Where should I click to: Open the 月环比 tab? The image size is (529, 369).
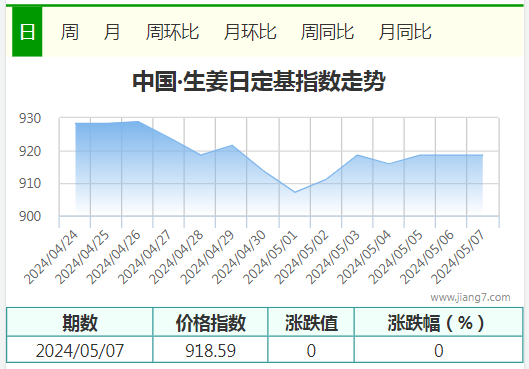250,32
